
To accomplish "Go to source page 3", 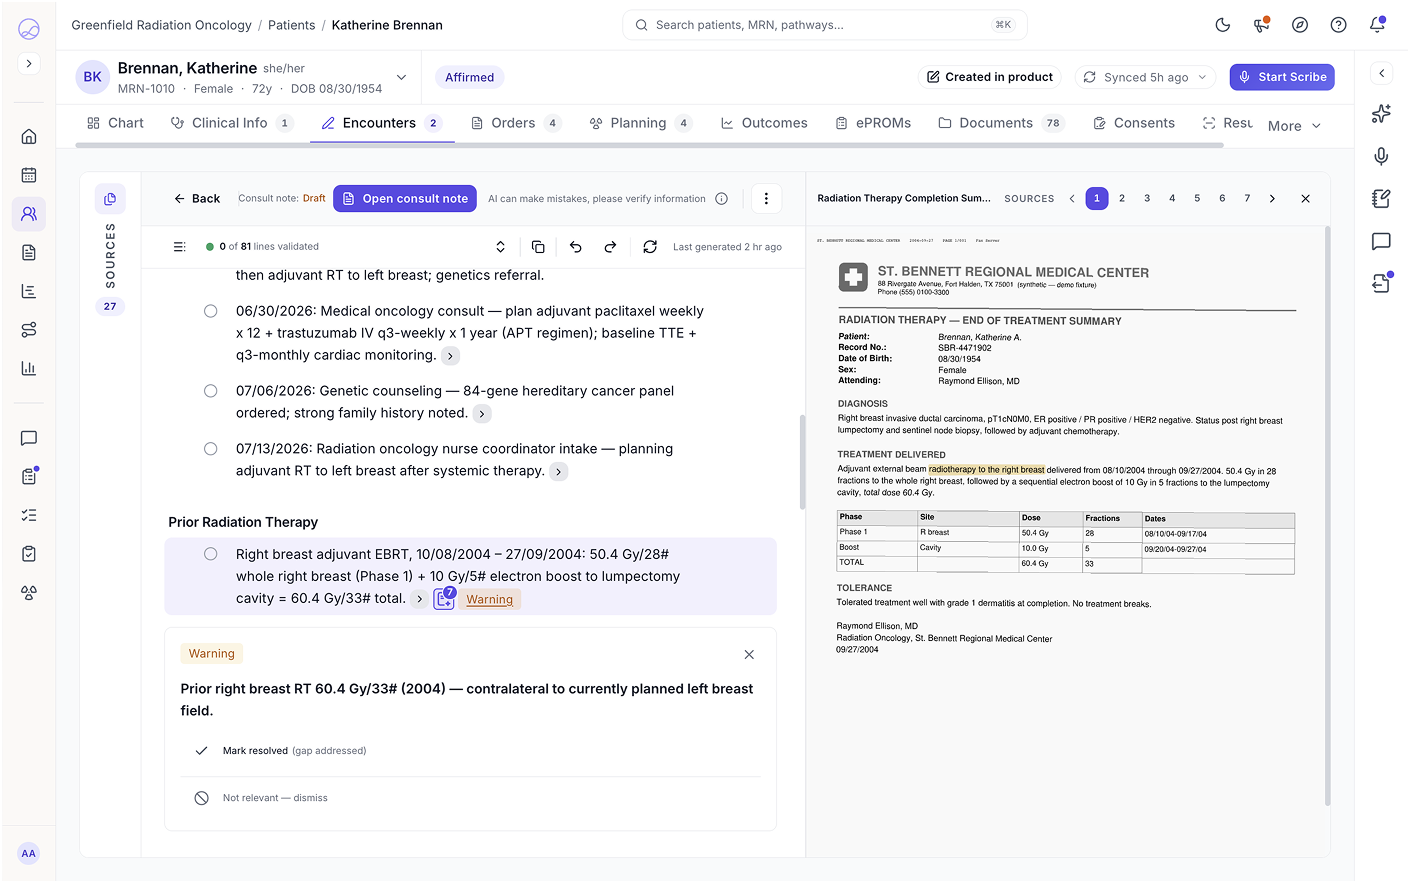I will tap(1147, 199).
